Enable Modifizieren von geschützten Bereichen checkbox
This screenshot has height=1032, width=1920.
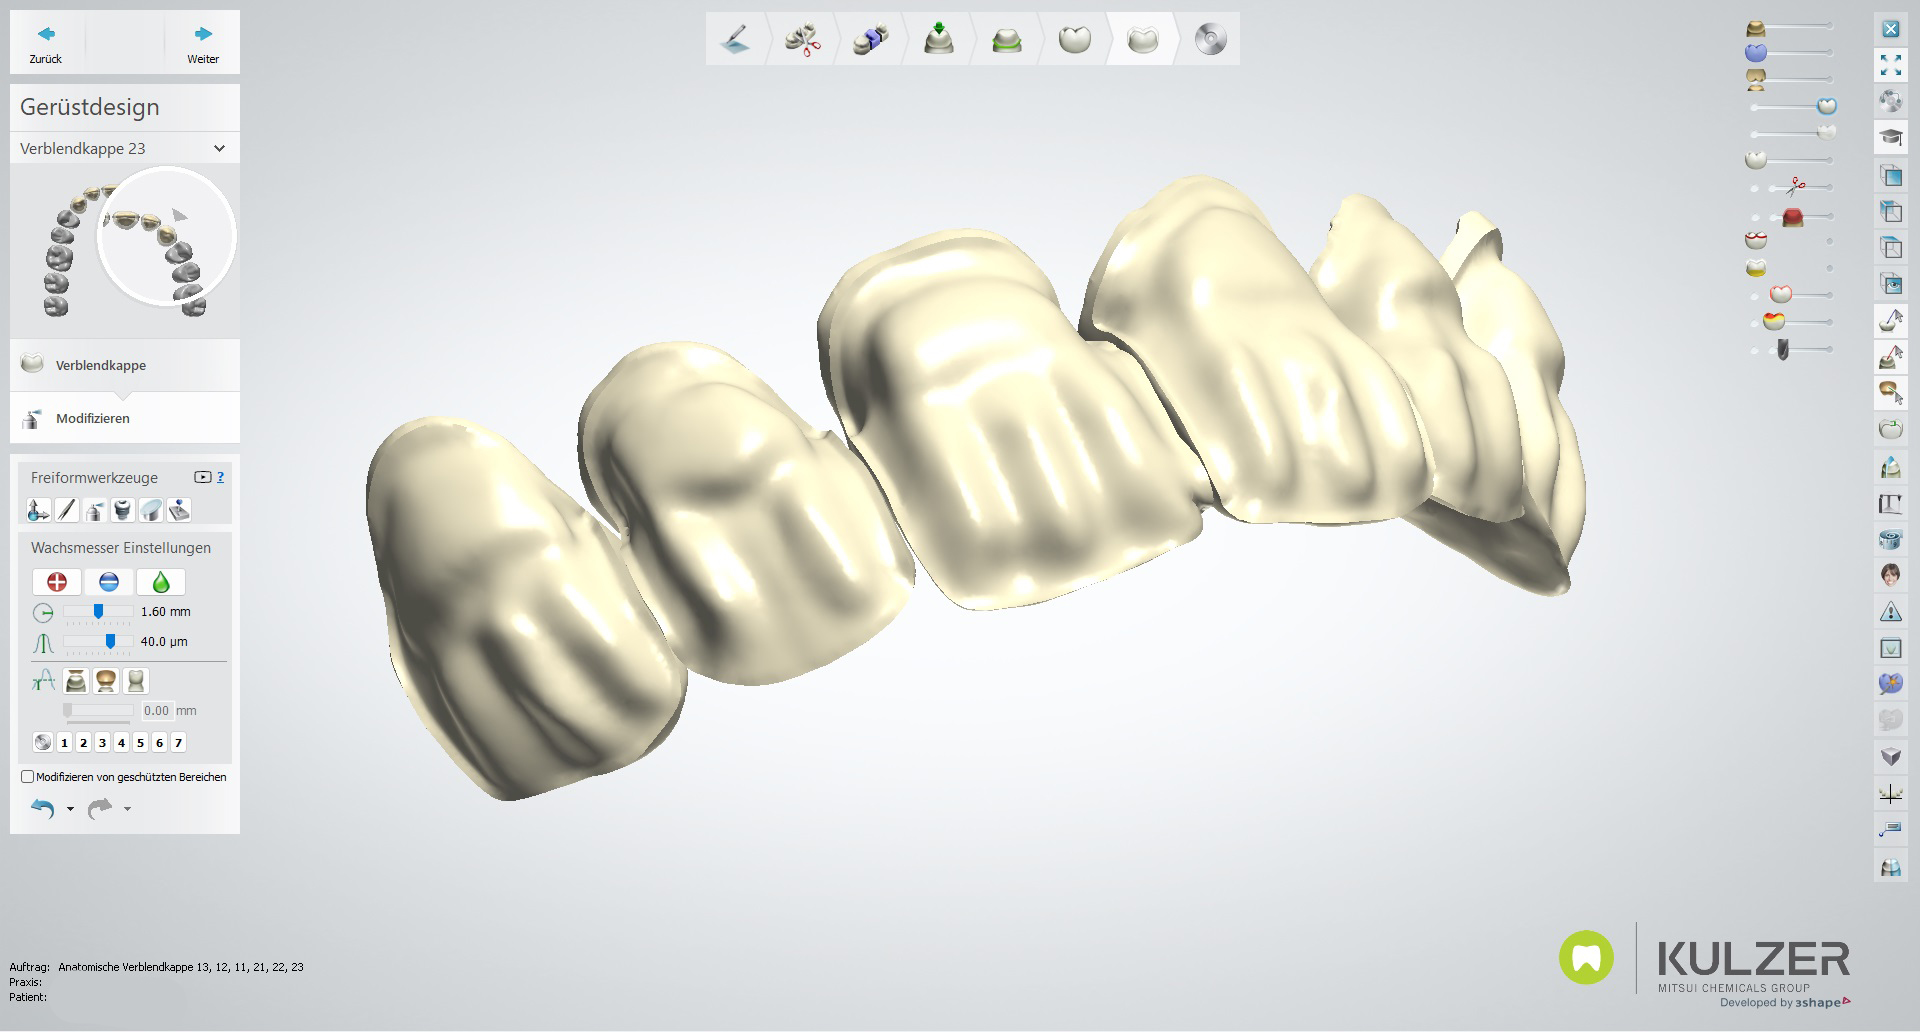[x=28, y=777]
